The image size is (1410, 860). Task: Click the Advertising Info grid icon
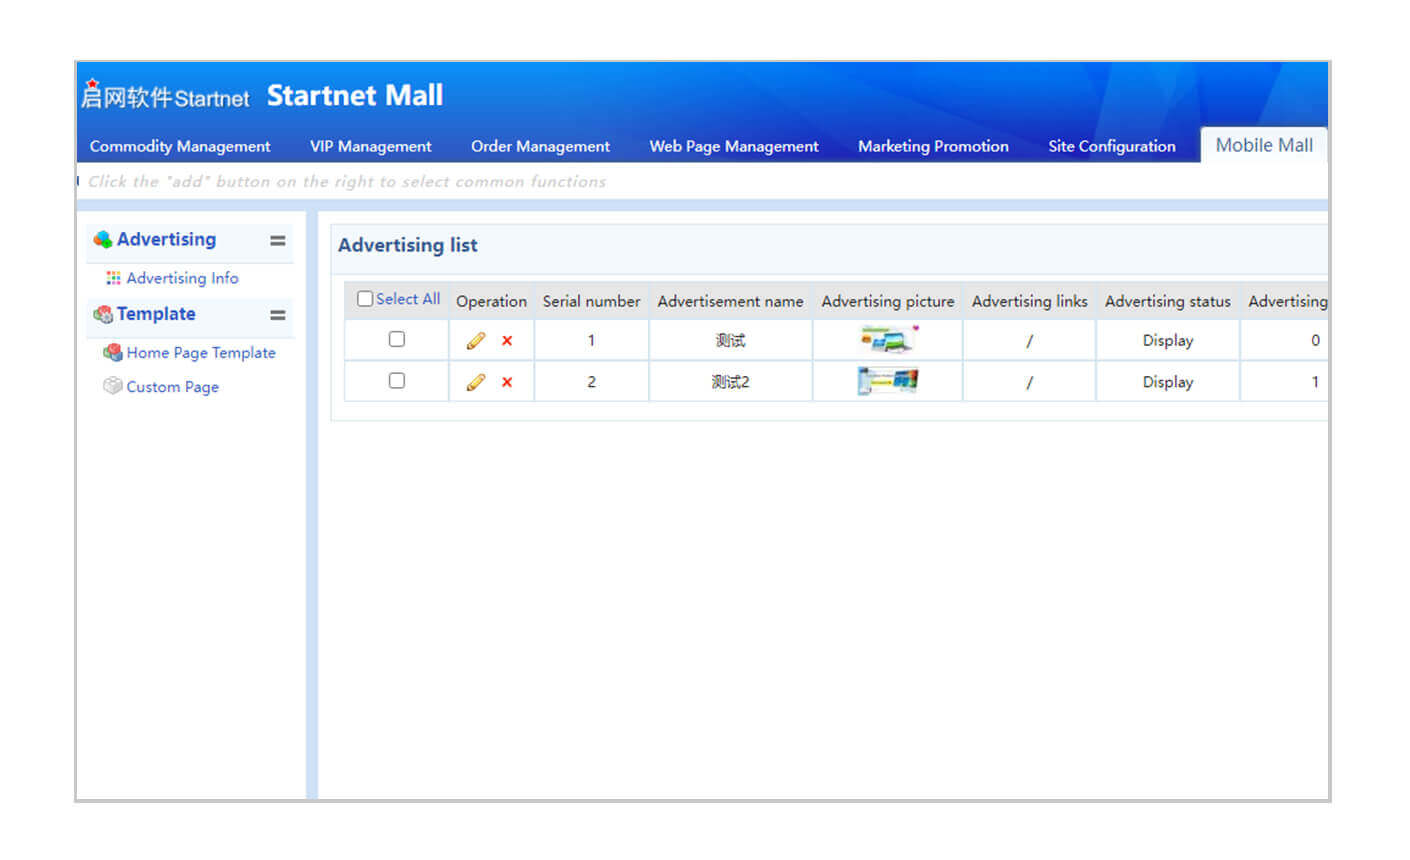113,278
